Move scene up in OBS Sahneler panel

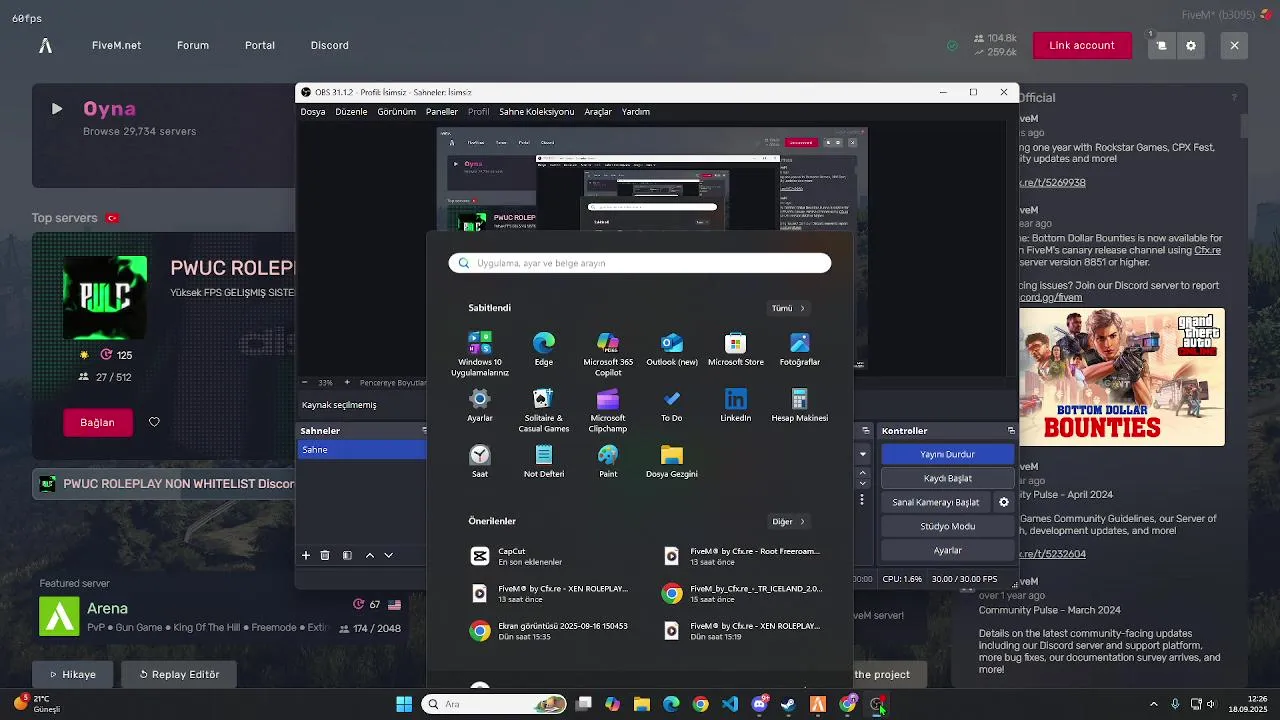(370, 555)
